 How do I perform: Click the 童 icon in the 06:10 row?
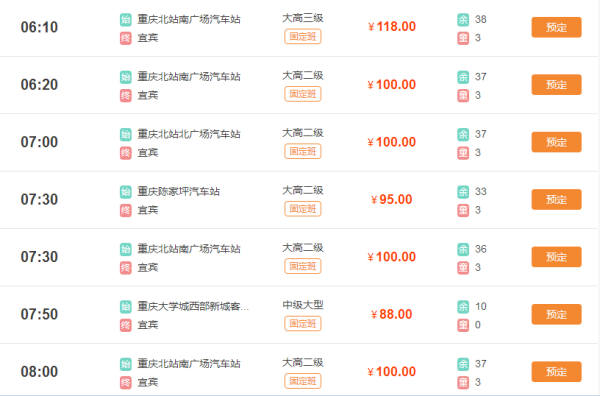463,38
